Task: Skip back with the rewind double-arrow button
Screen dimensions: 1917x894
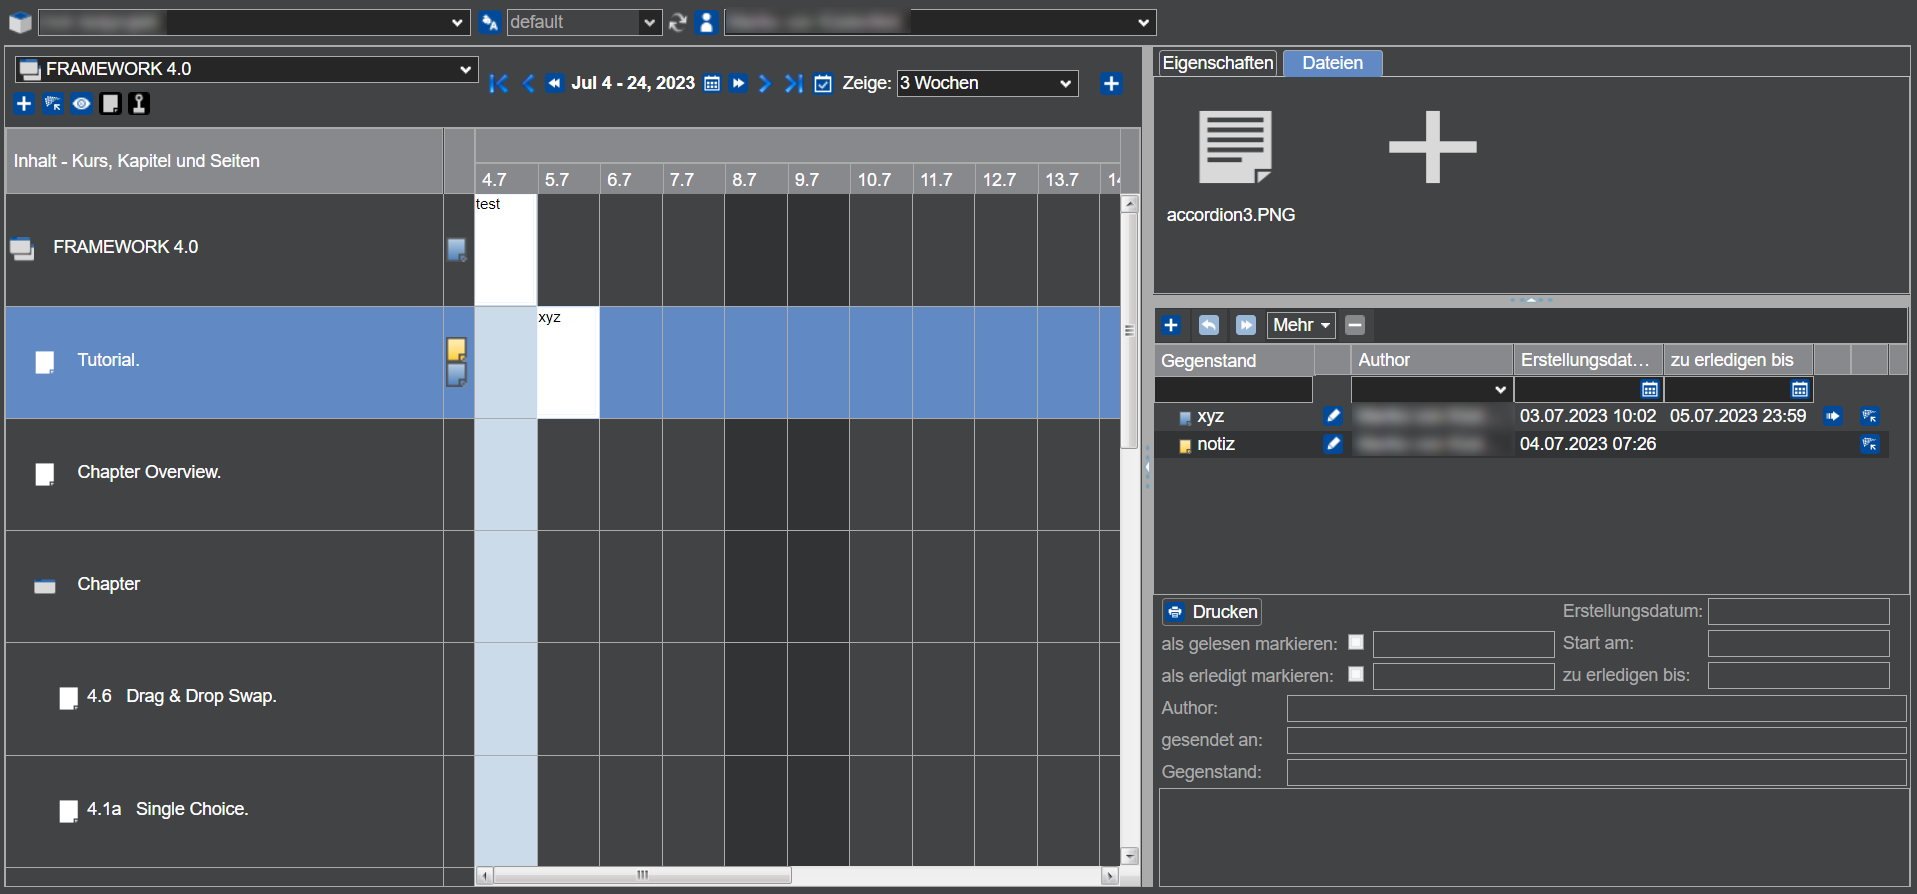Action: [x=555, y=83]
